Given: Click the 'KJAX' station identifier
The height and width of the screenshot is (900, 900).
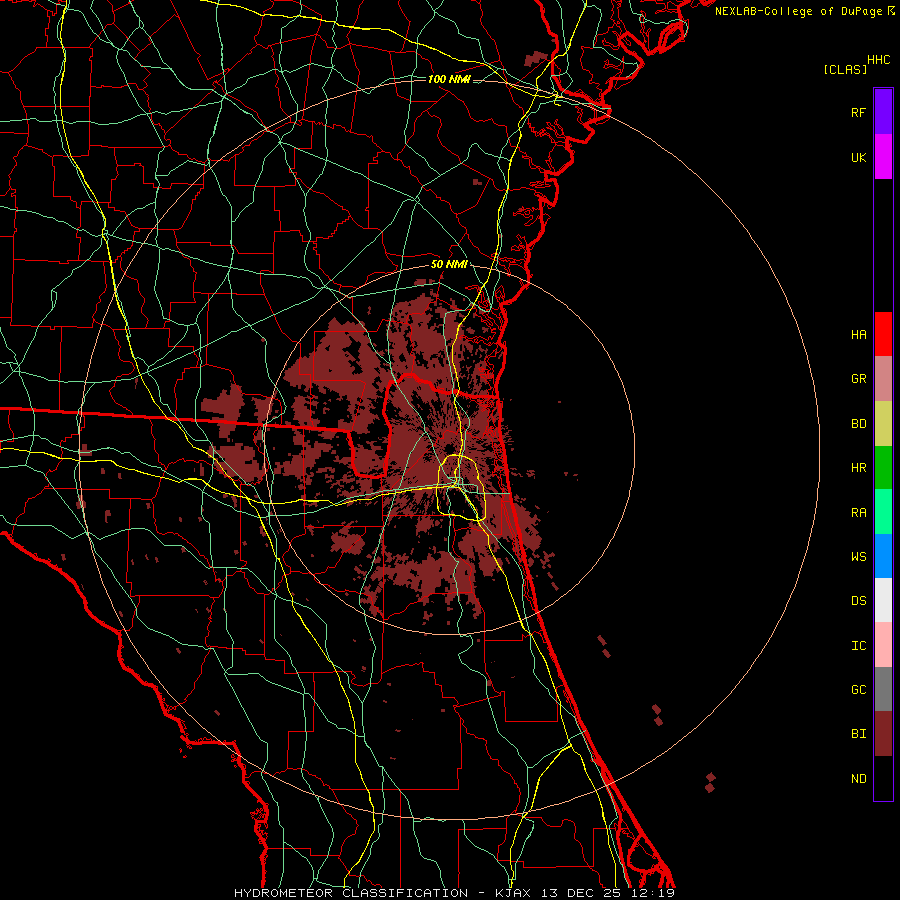Looking at the screenshot, I should coord(513,893).
